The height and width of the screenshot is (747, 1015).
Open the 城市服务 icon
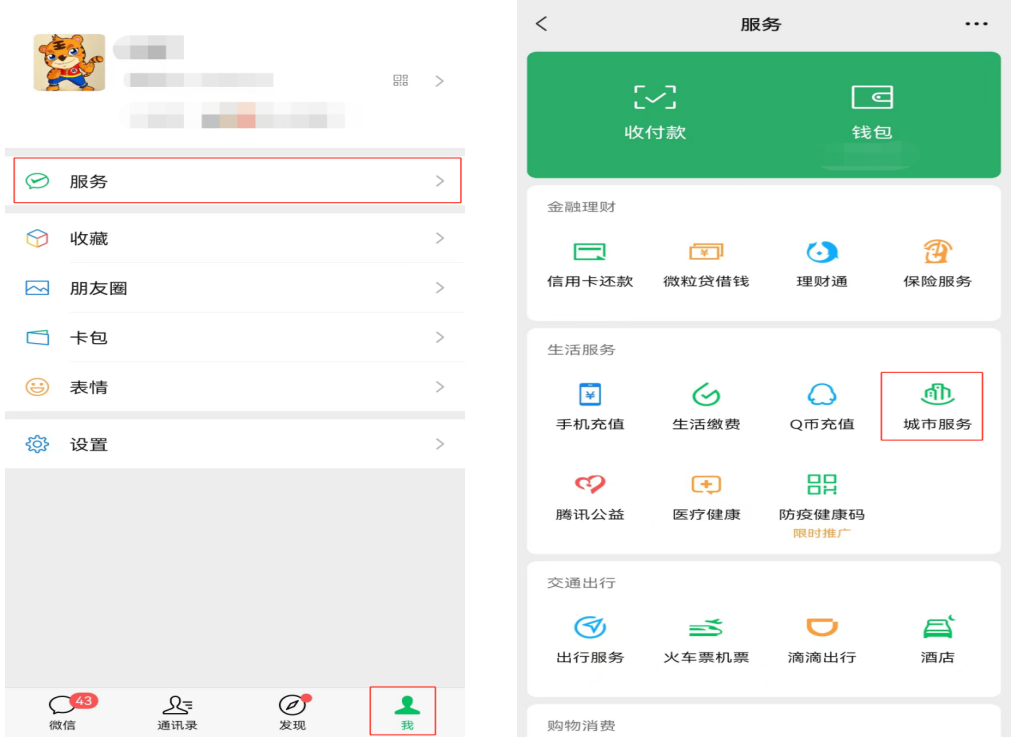pos(937,394)
